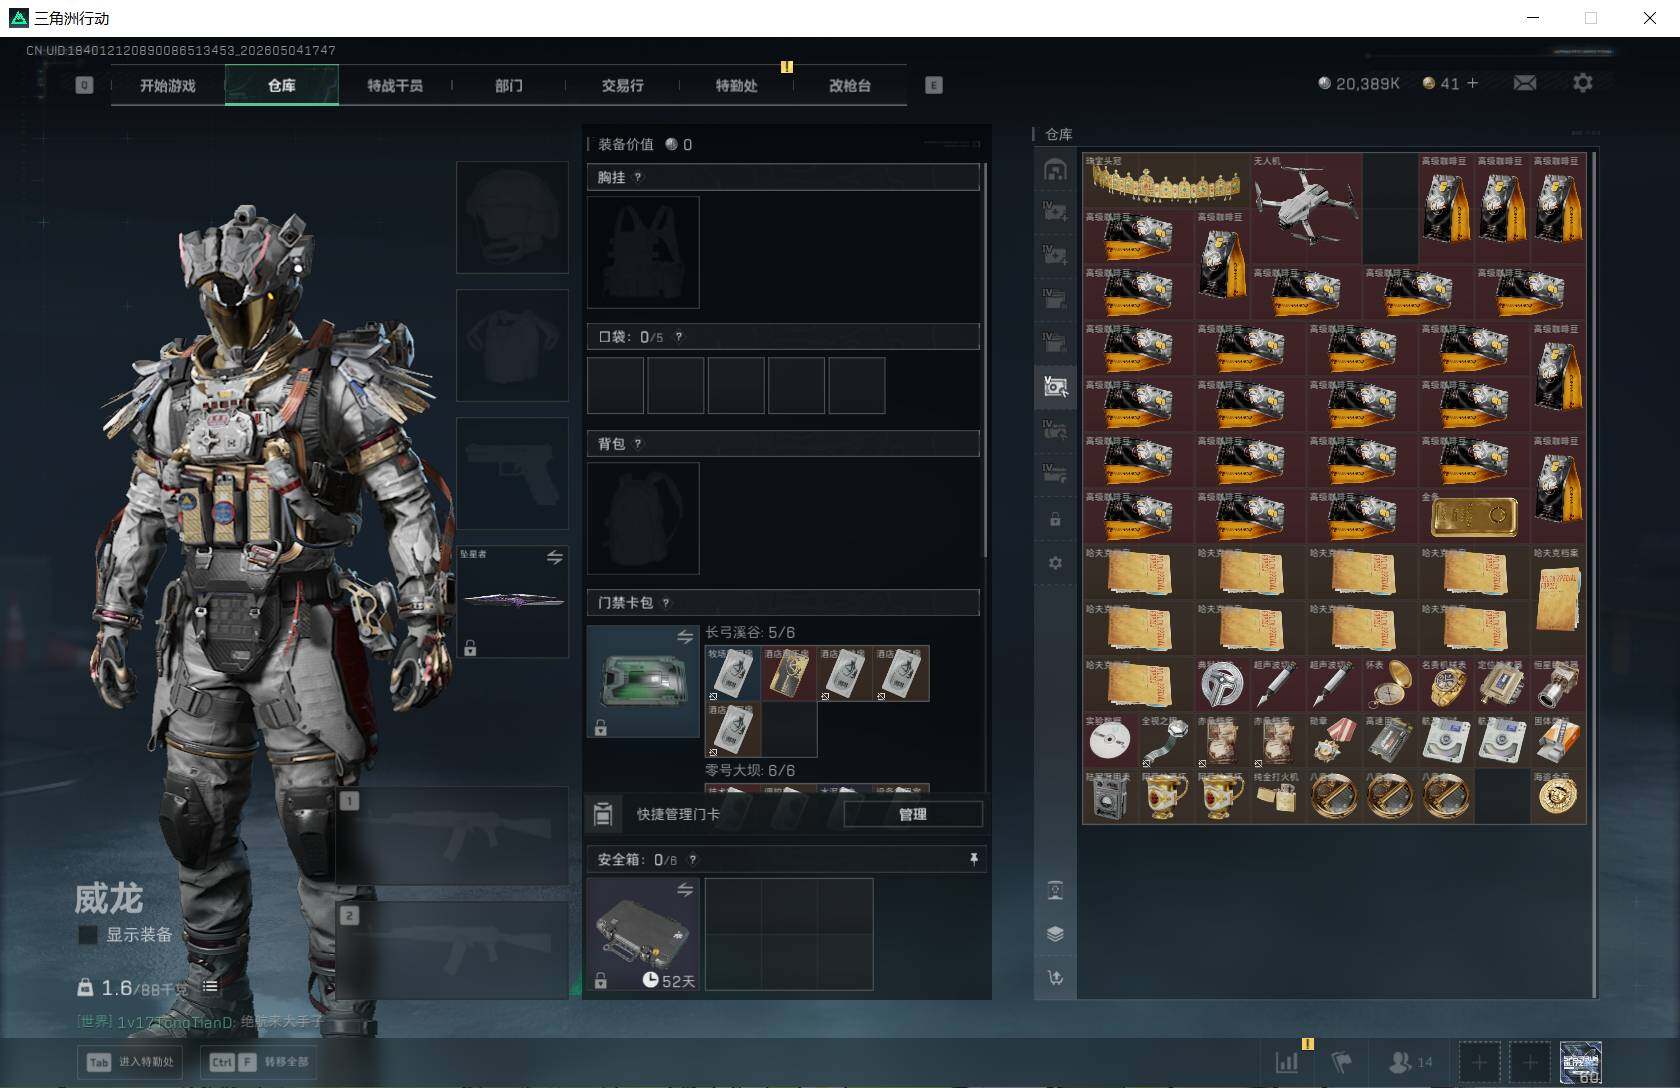The image size is (1680, 1088).
Task: Switch to the 开始游戏 tab
Action: [168, 85]
